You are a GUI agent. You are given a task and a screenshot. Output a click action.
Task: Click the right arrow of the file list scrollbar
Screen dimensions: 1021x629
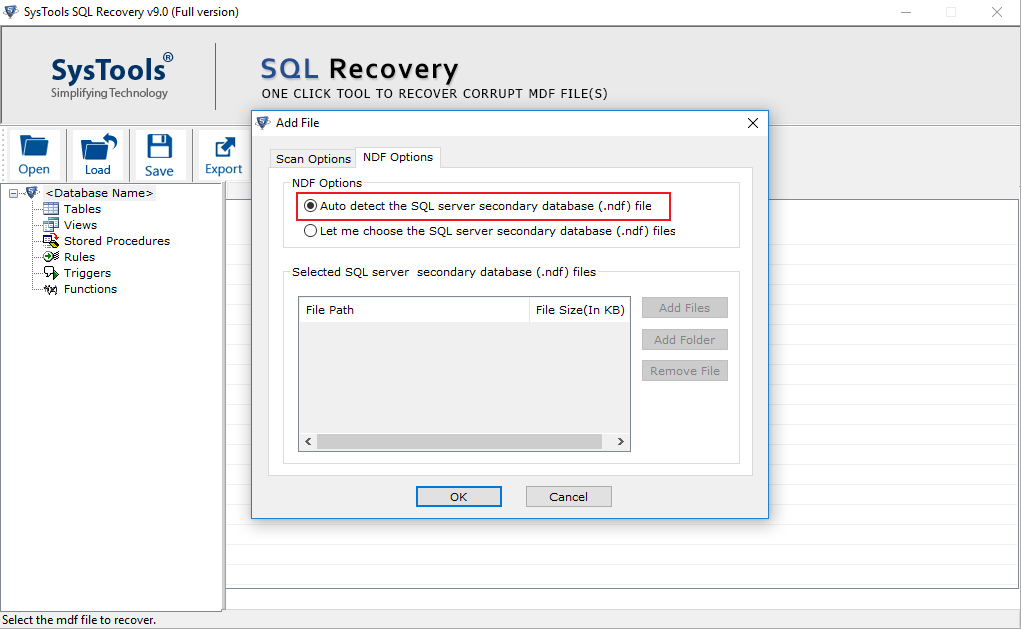621,441
